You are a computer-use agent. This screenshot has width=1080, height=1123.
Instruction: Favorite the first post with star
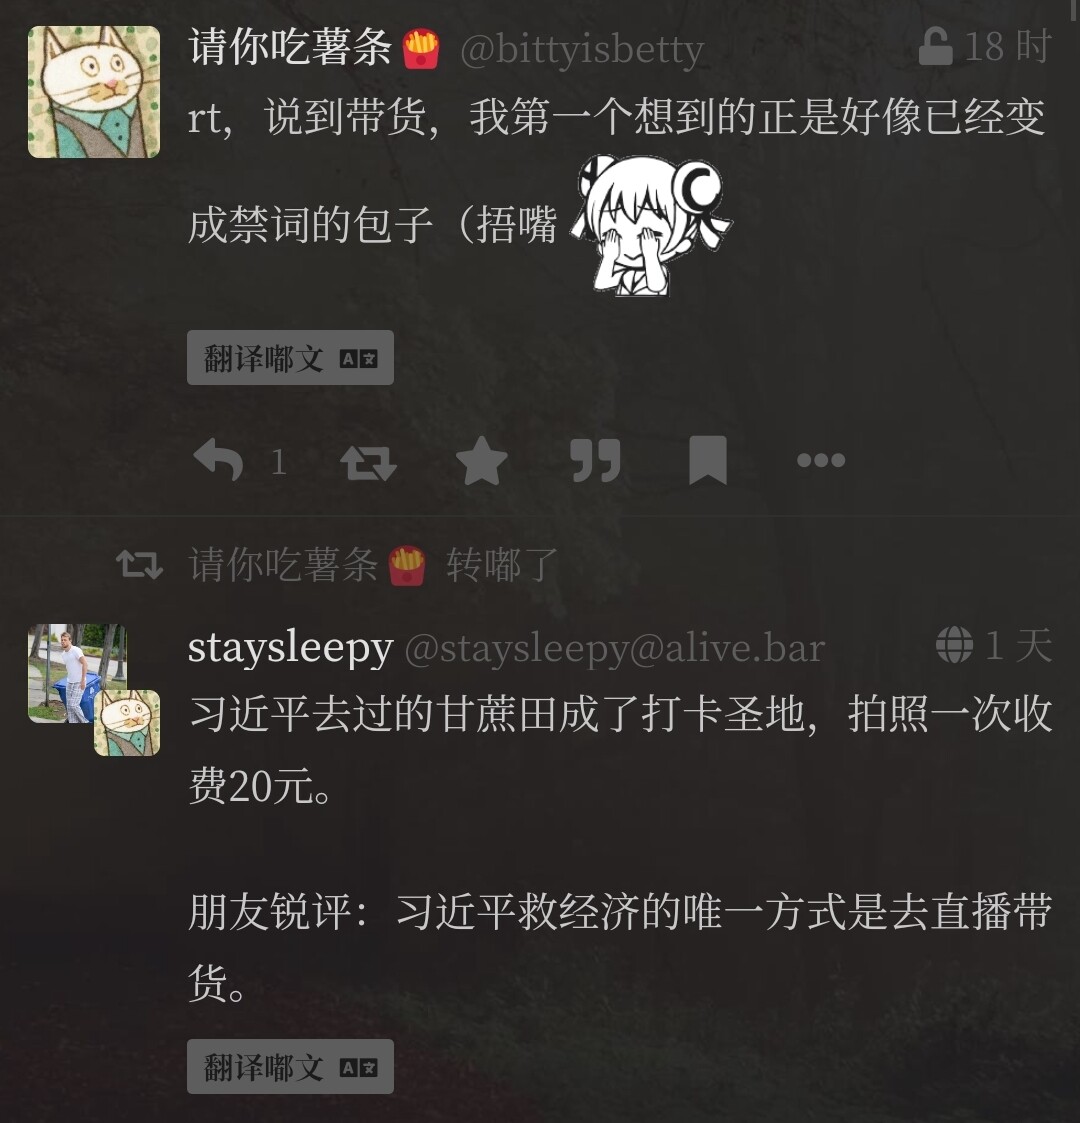(x=482, y=461)
